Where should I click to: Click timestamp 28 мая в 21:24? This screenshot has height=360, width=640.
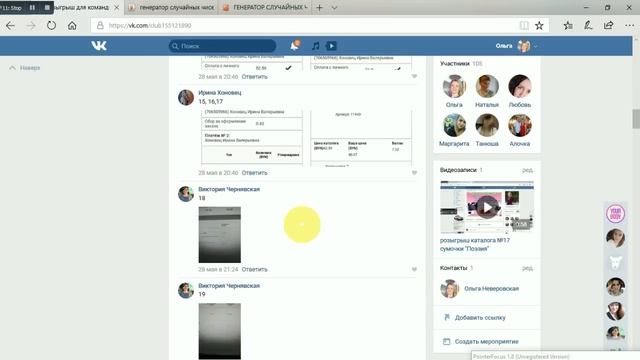(x=218, y=269)
